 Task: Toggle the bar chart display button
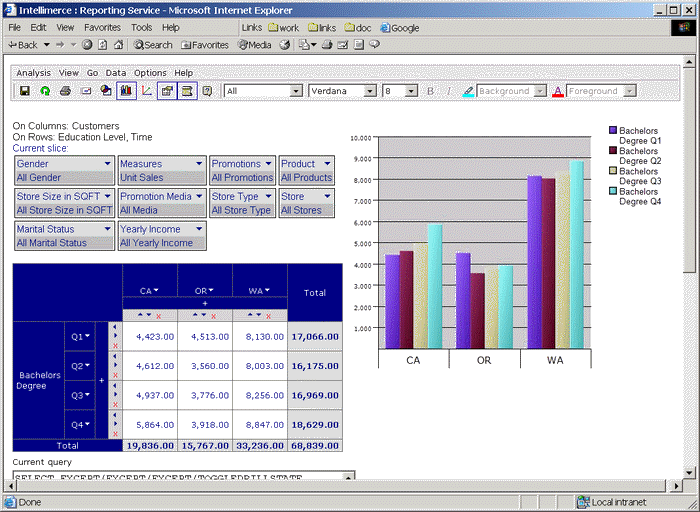pyautogui.click(x=126, y=91)
